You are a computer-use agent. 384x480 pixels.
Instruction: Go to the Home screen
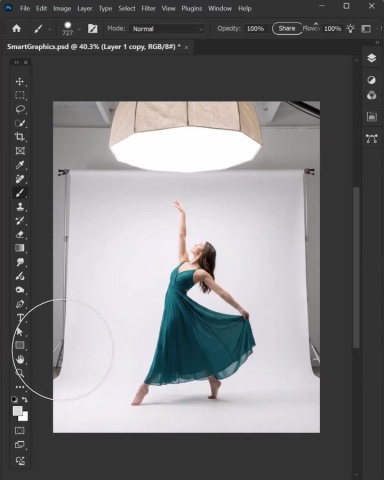coord(16,29)
